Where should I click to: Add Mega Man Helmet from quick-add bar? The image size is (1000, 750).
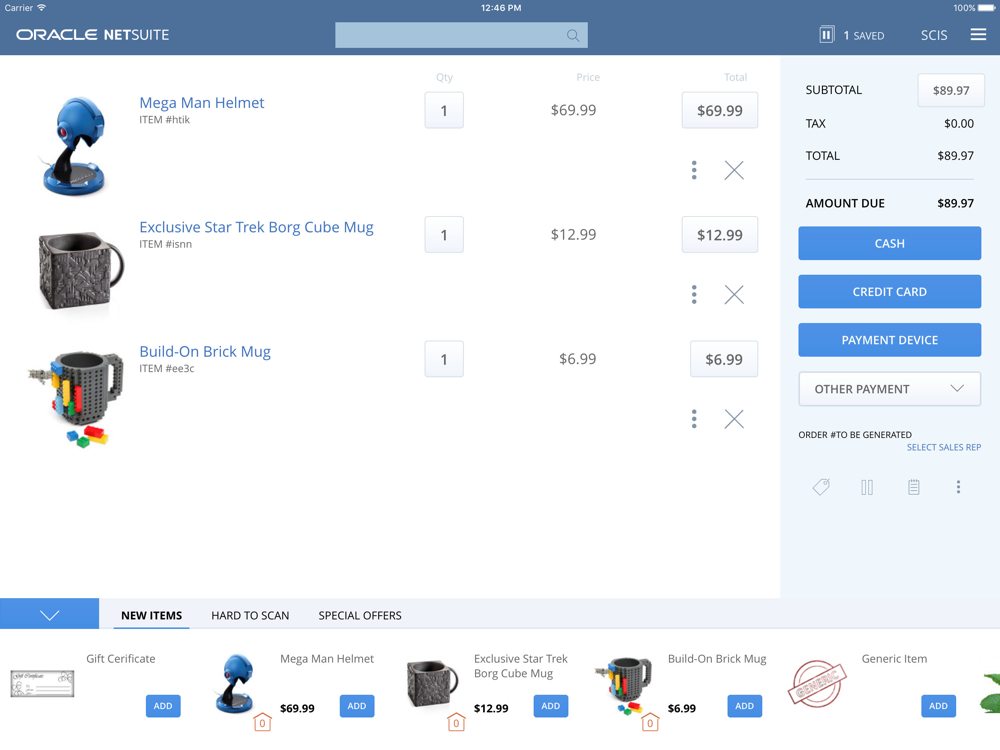[357, 706]
